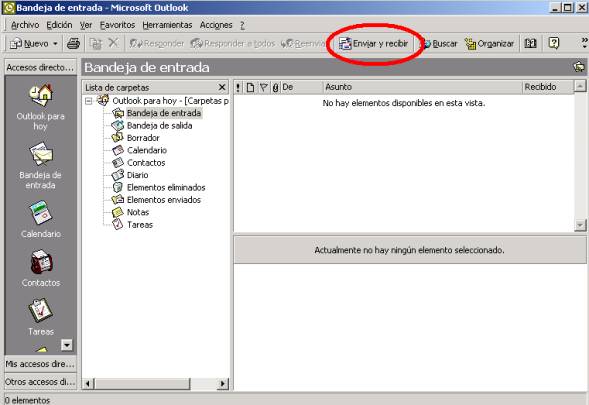589x405 pixels.
Task: Click the 0 elementos status bar text
Action: (27, 400)
